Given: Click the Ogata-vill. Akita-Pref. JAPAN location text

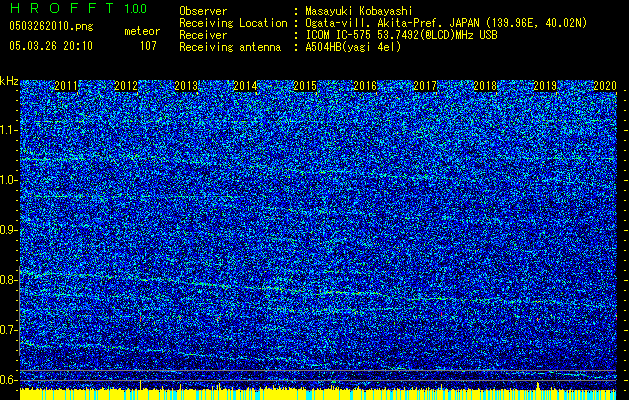Looking at the screenshot, I should [446, 23].
